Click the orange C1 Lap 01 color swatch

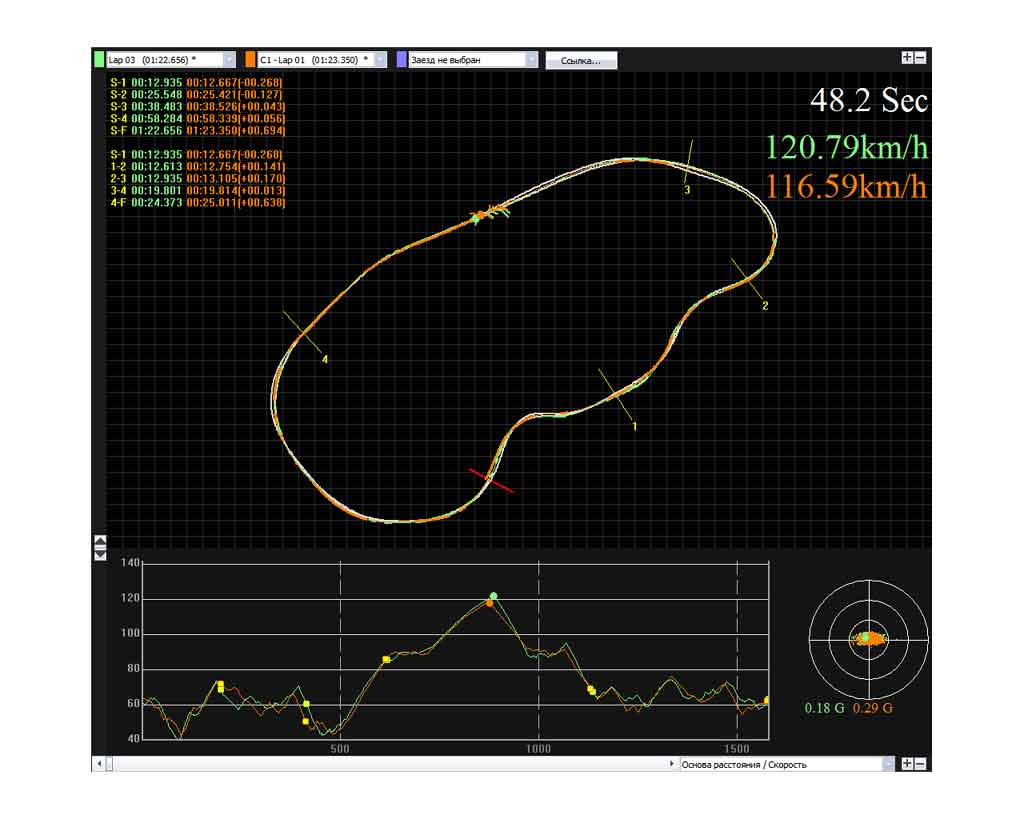[x=250, y=60]
